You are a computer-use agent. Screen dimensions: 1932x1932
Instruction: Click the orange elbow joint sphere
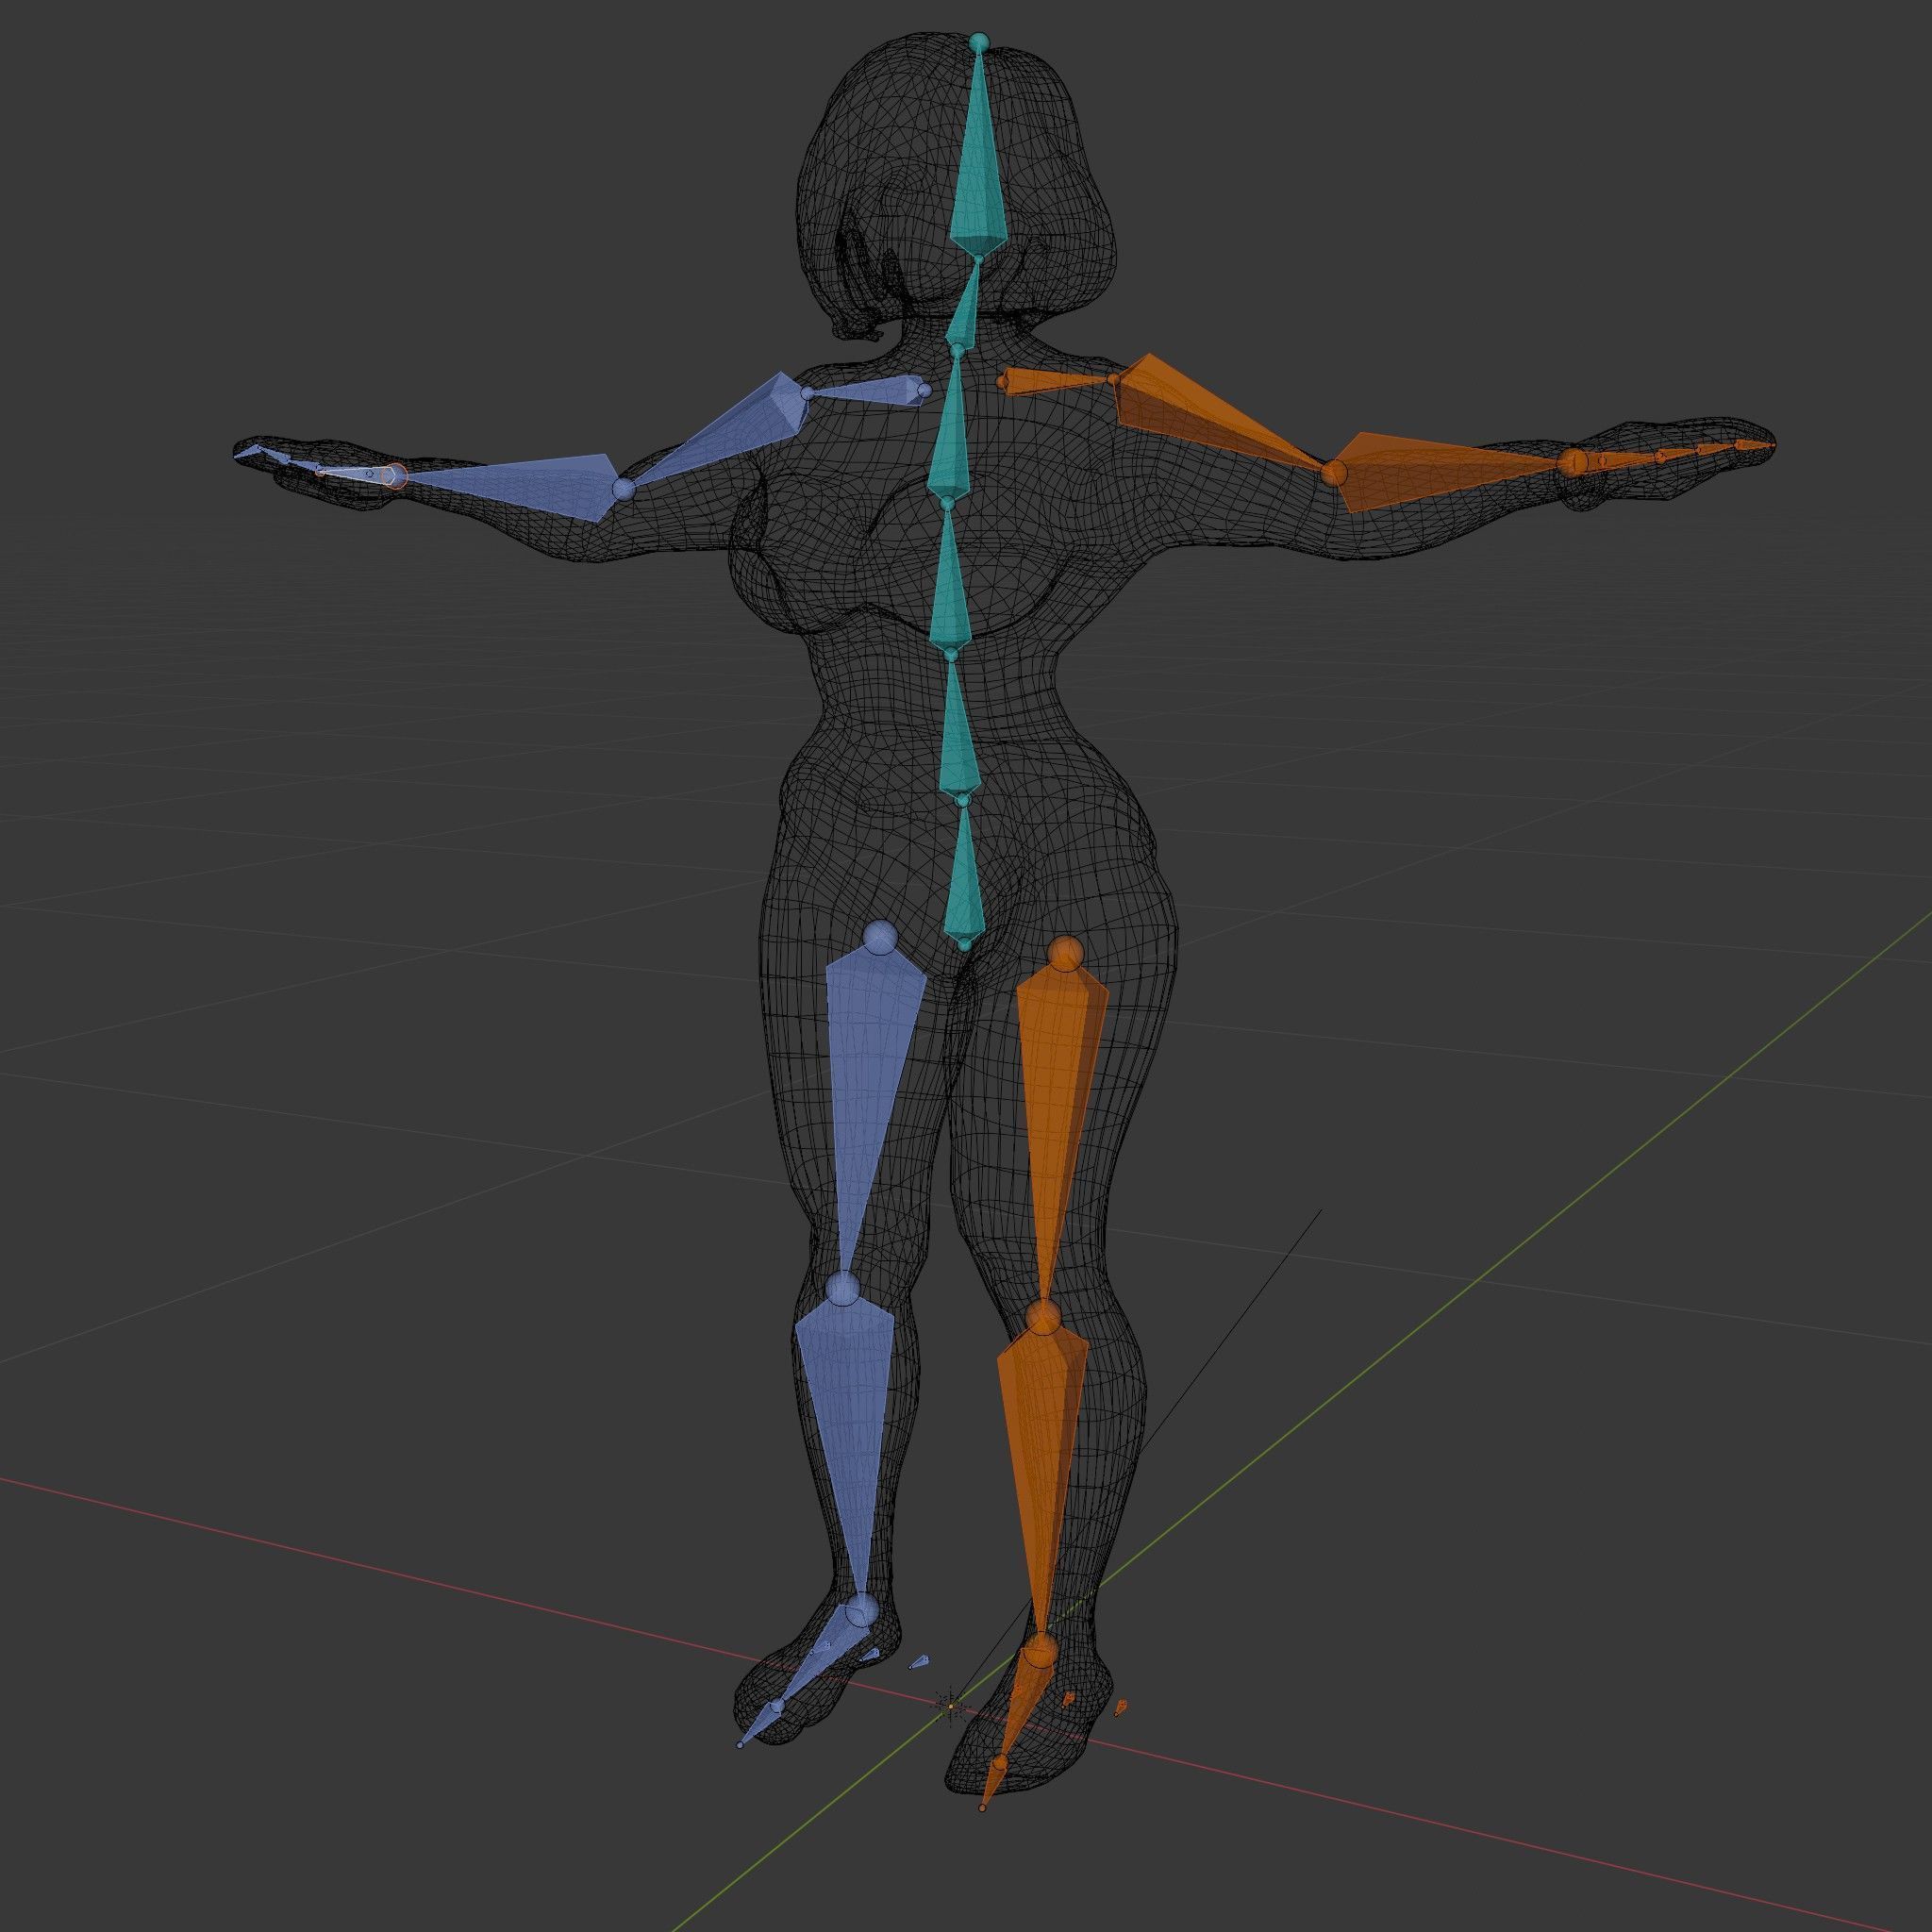(x=1333, y=472)
